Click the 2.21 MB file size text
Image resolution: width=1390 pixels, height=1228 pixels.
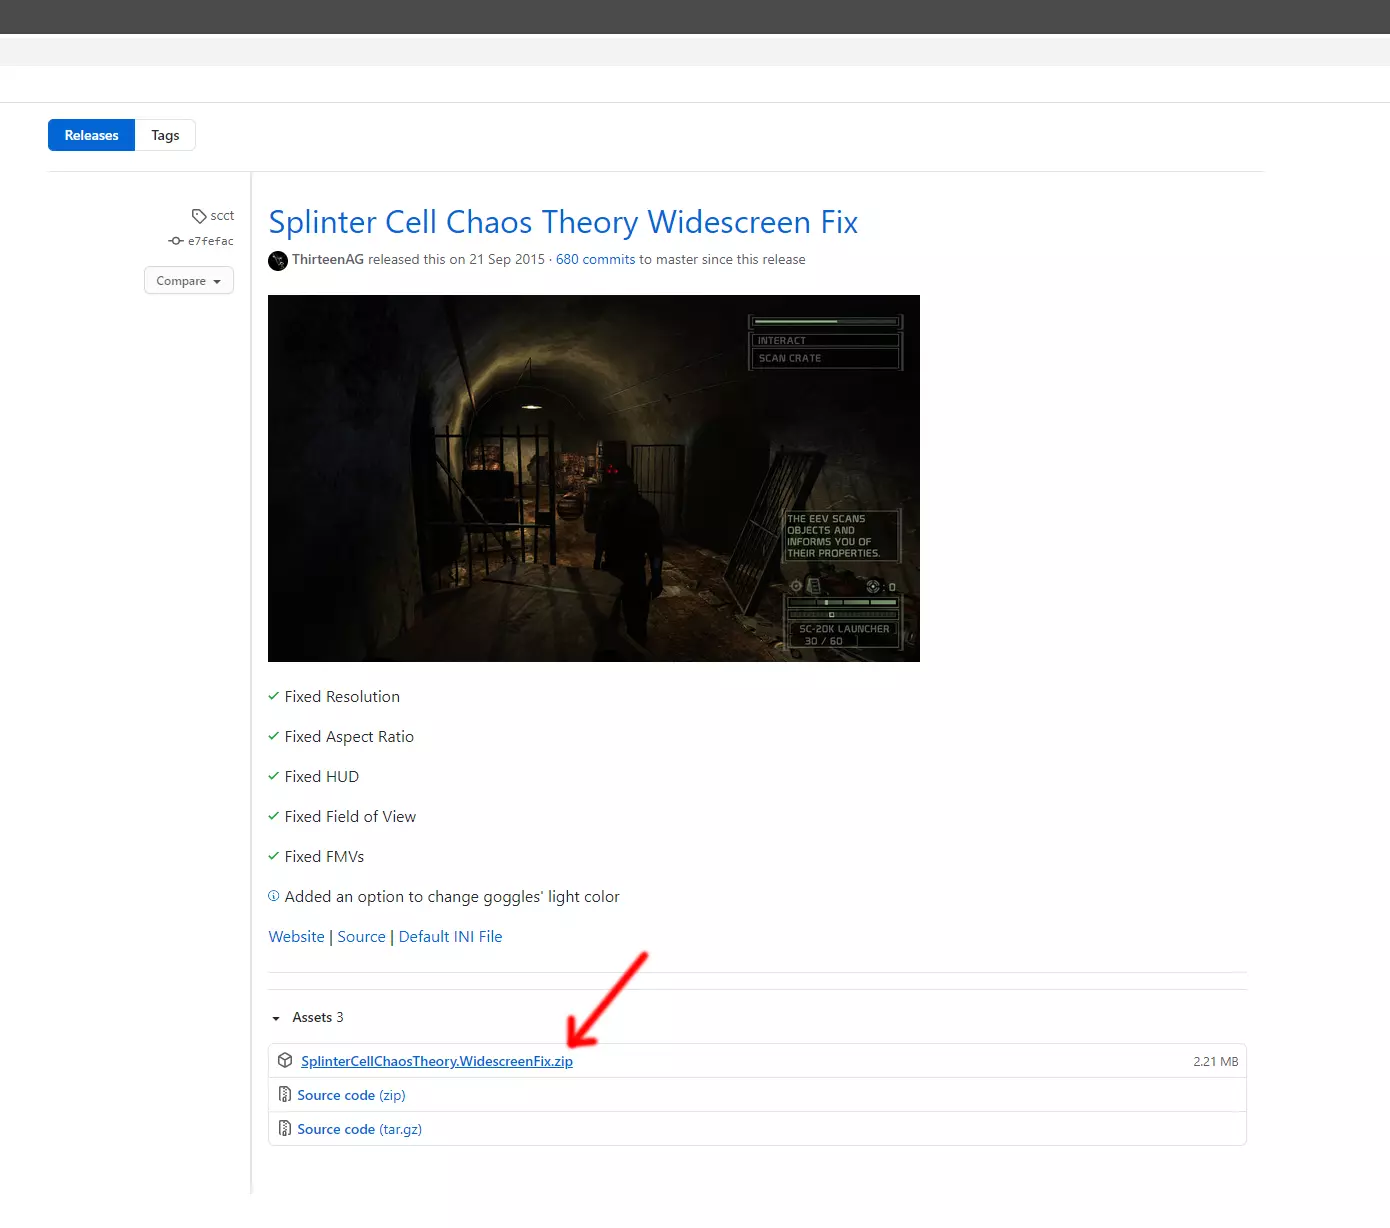click(1216, 1062)
